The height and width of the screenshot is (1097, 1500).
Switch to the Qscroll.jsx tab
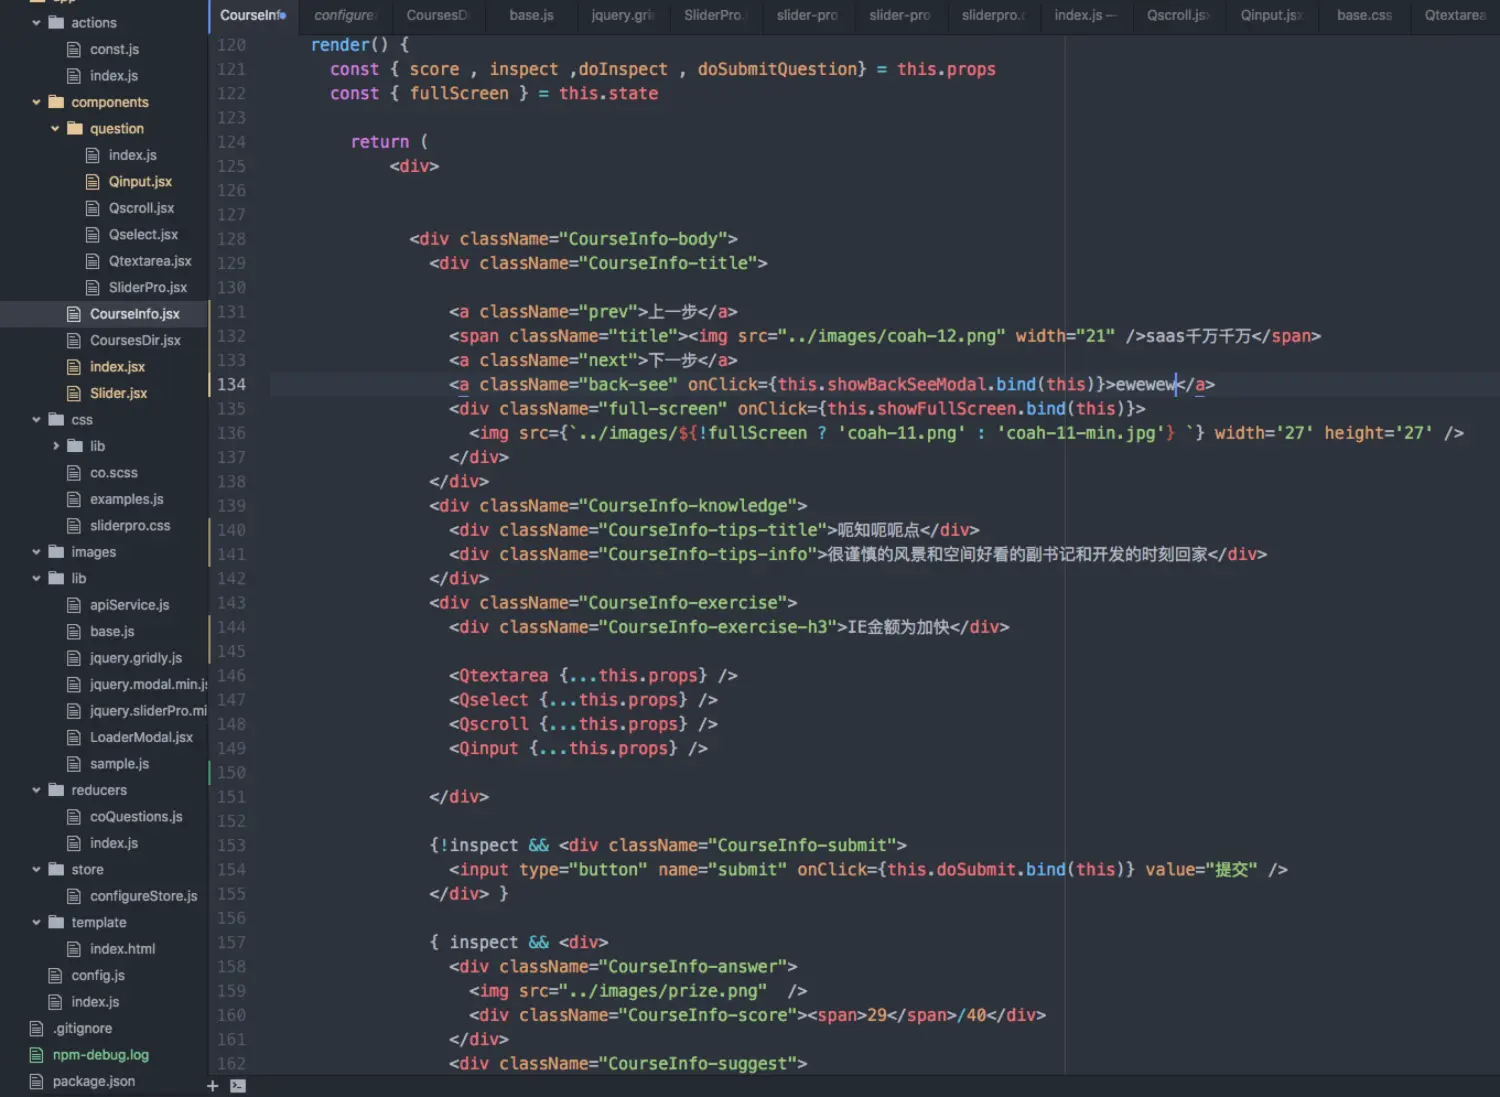click(x=1178, y=15)
